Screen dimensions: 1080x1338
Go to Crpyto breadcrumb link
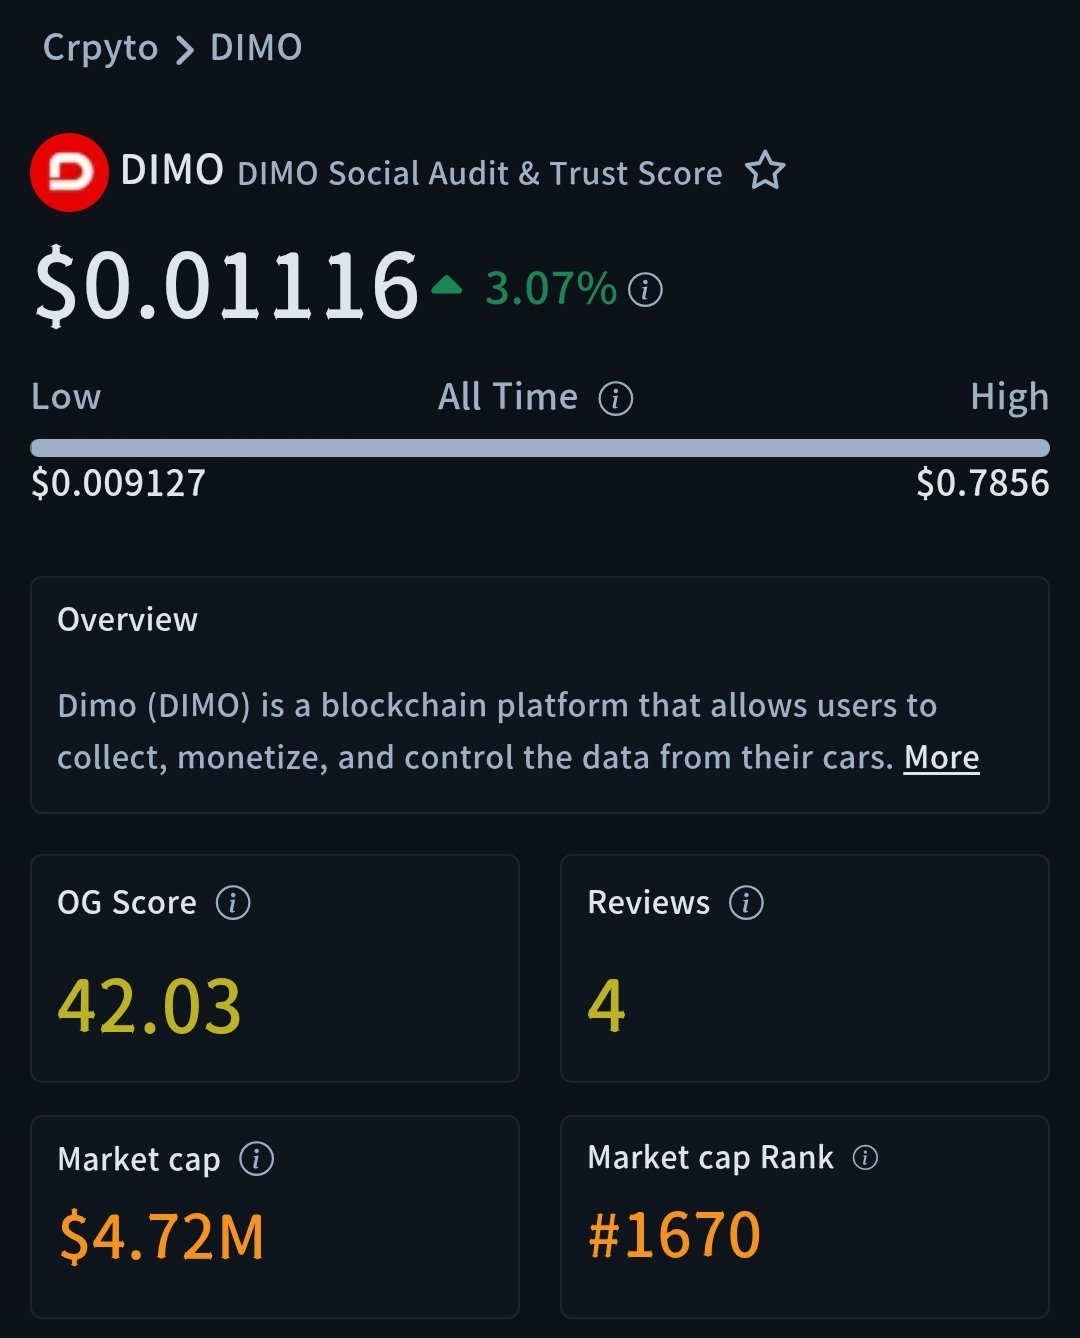100,48
